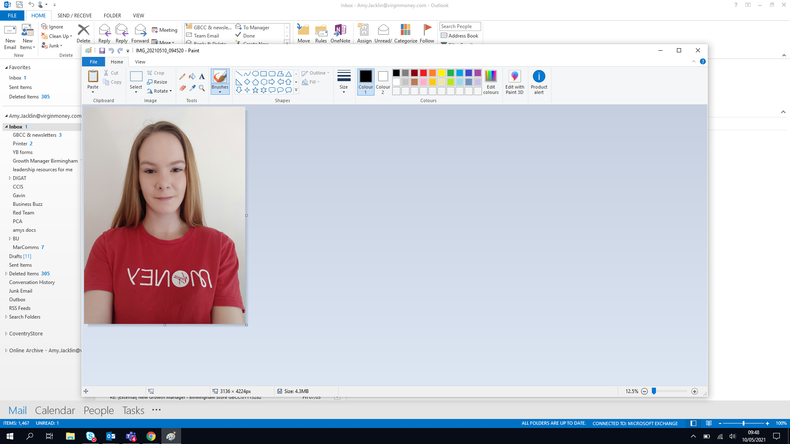Image resolution: width=790 pixels, height=444 pixels.
Task: Switch to People in Outlook navigation
Action: 98,410
